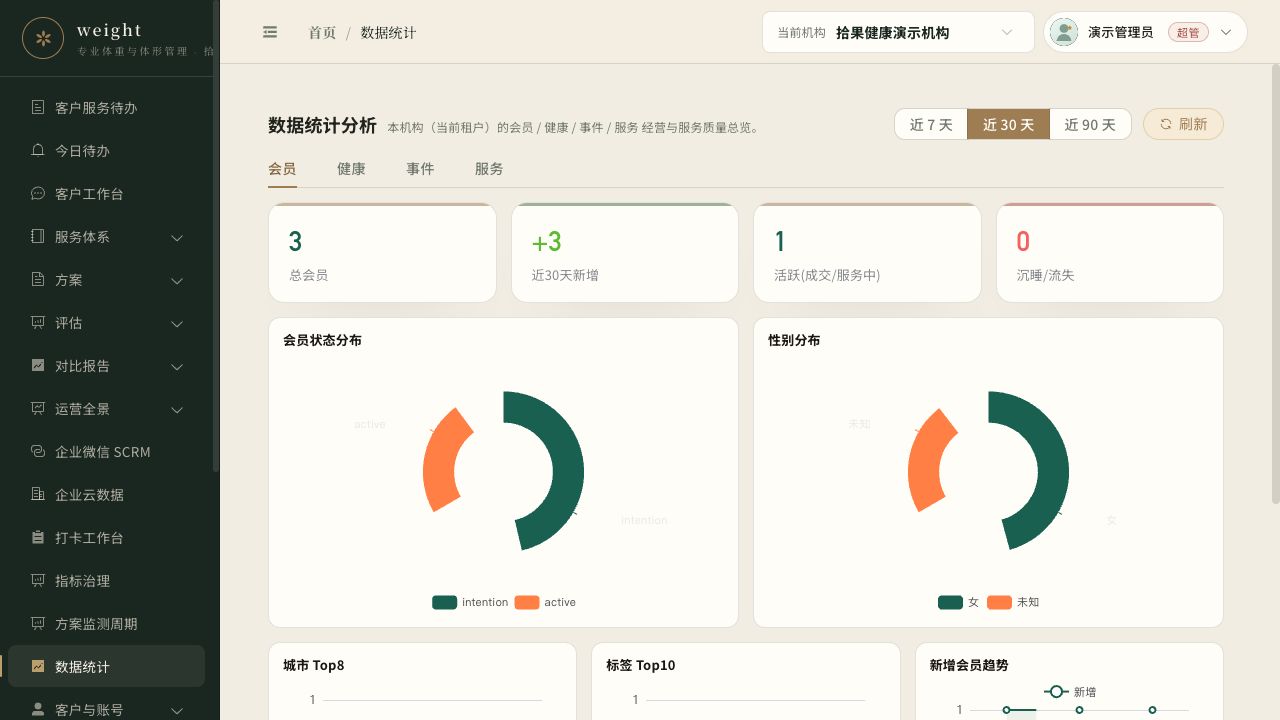Image resolution: width=1280 pixels, height=720 pixels.
Task: Select the 近 7 天 time range
Action: (x=931, y=124)
